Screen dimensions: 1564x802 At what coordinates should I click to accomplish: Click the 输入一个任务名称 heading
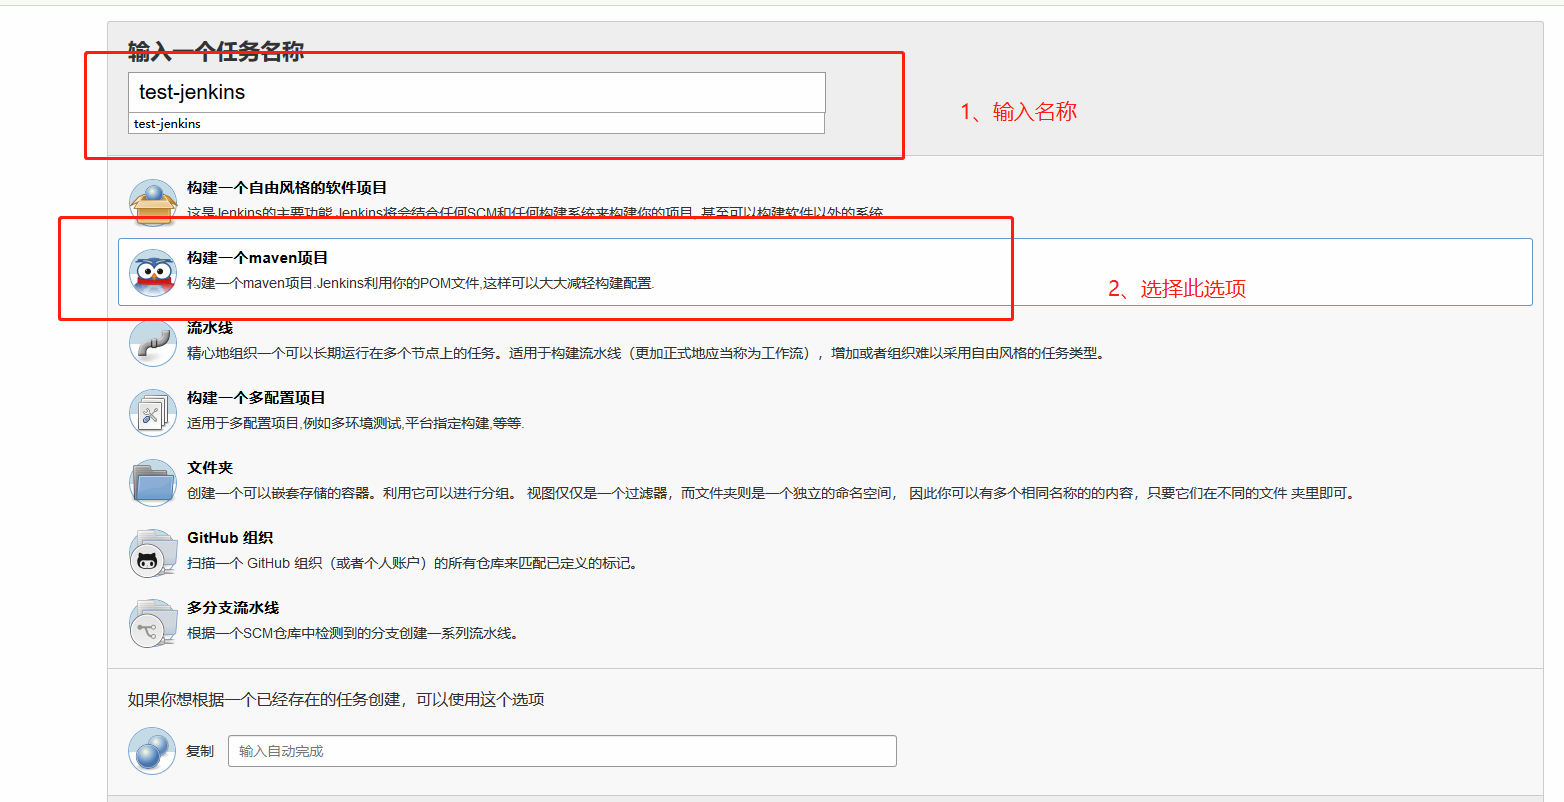point(216,52)
